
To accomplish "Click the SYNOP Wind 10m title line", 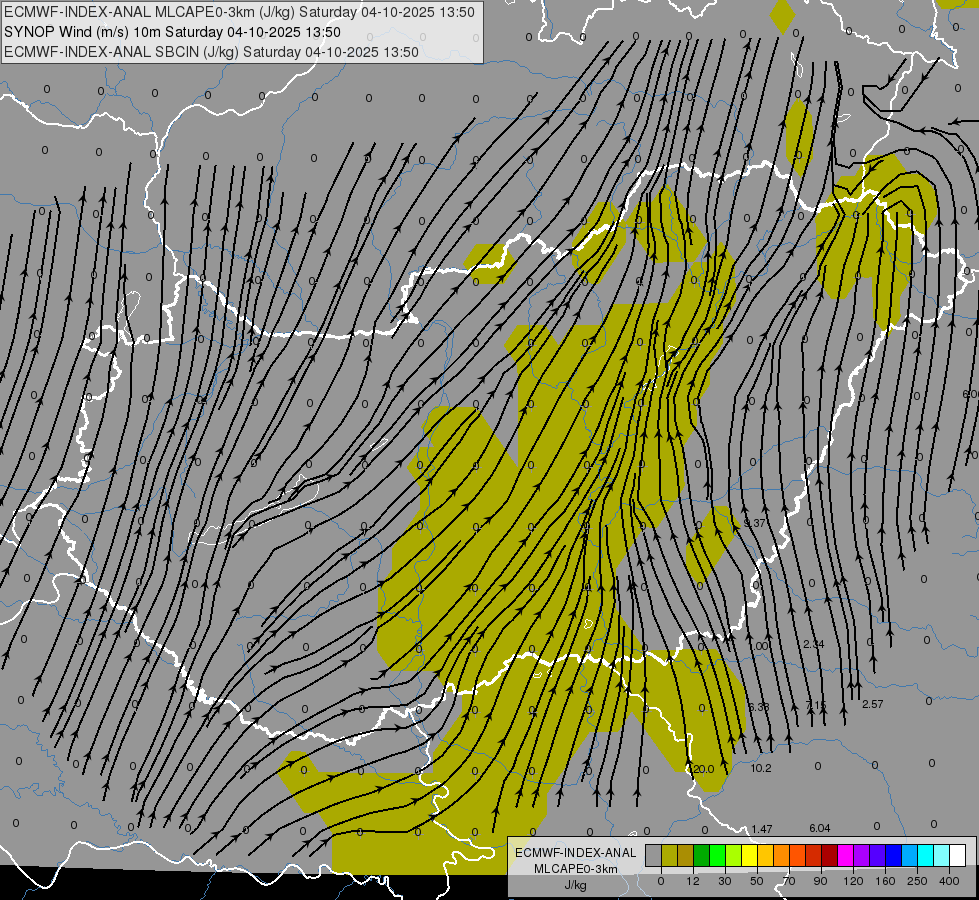I will click(172, 32).
